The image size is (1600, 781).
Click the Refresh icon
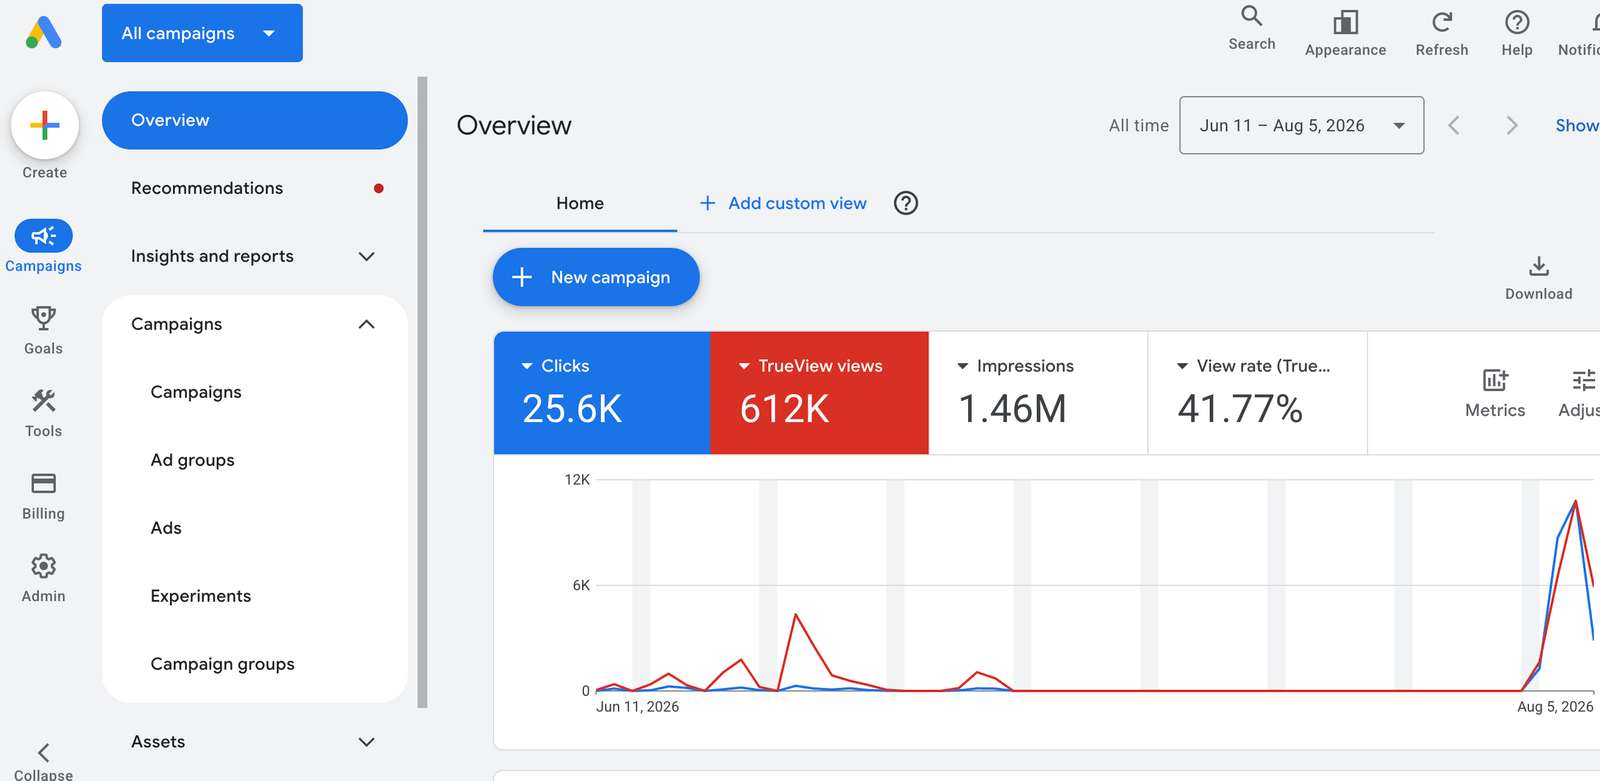[1442, 22]
